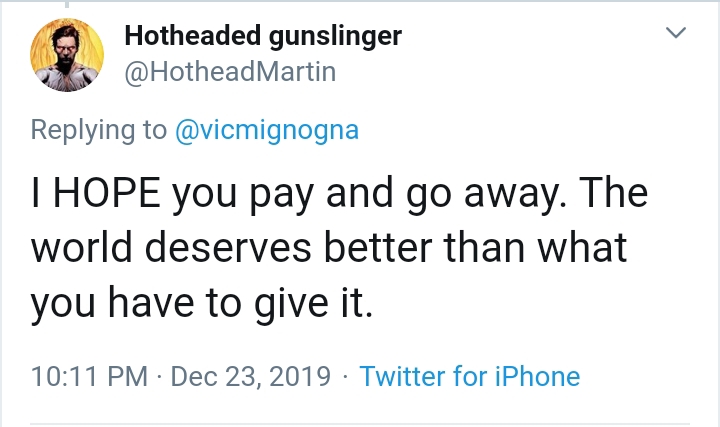Click the word HOPE in the tweet
This screenshot has height=427, width=720.
tap(107, 193)
